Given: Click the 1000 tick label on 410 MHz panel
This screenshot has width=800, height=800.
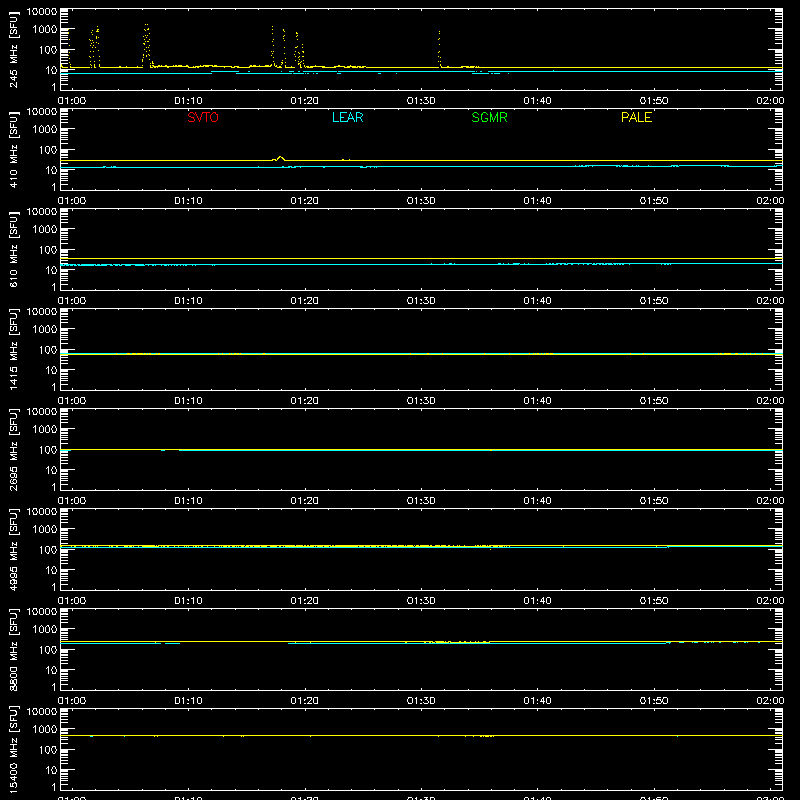Looking at the screenshot, I should [x=45, y=130].
